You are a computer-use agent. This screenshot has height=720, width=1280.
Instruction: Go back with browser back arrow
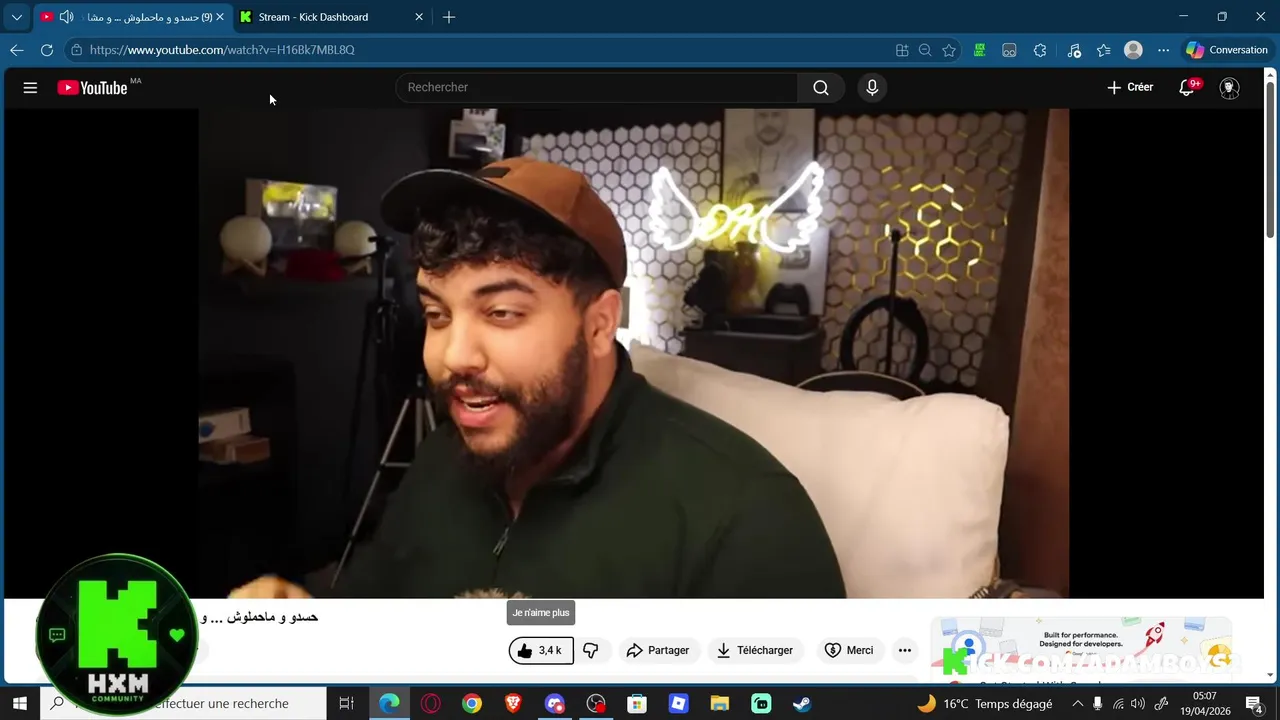[17, 50]
